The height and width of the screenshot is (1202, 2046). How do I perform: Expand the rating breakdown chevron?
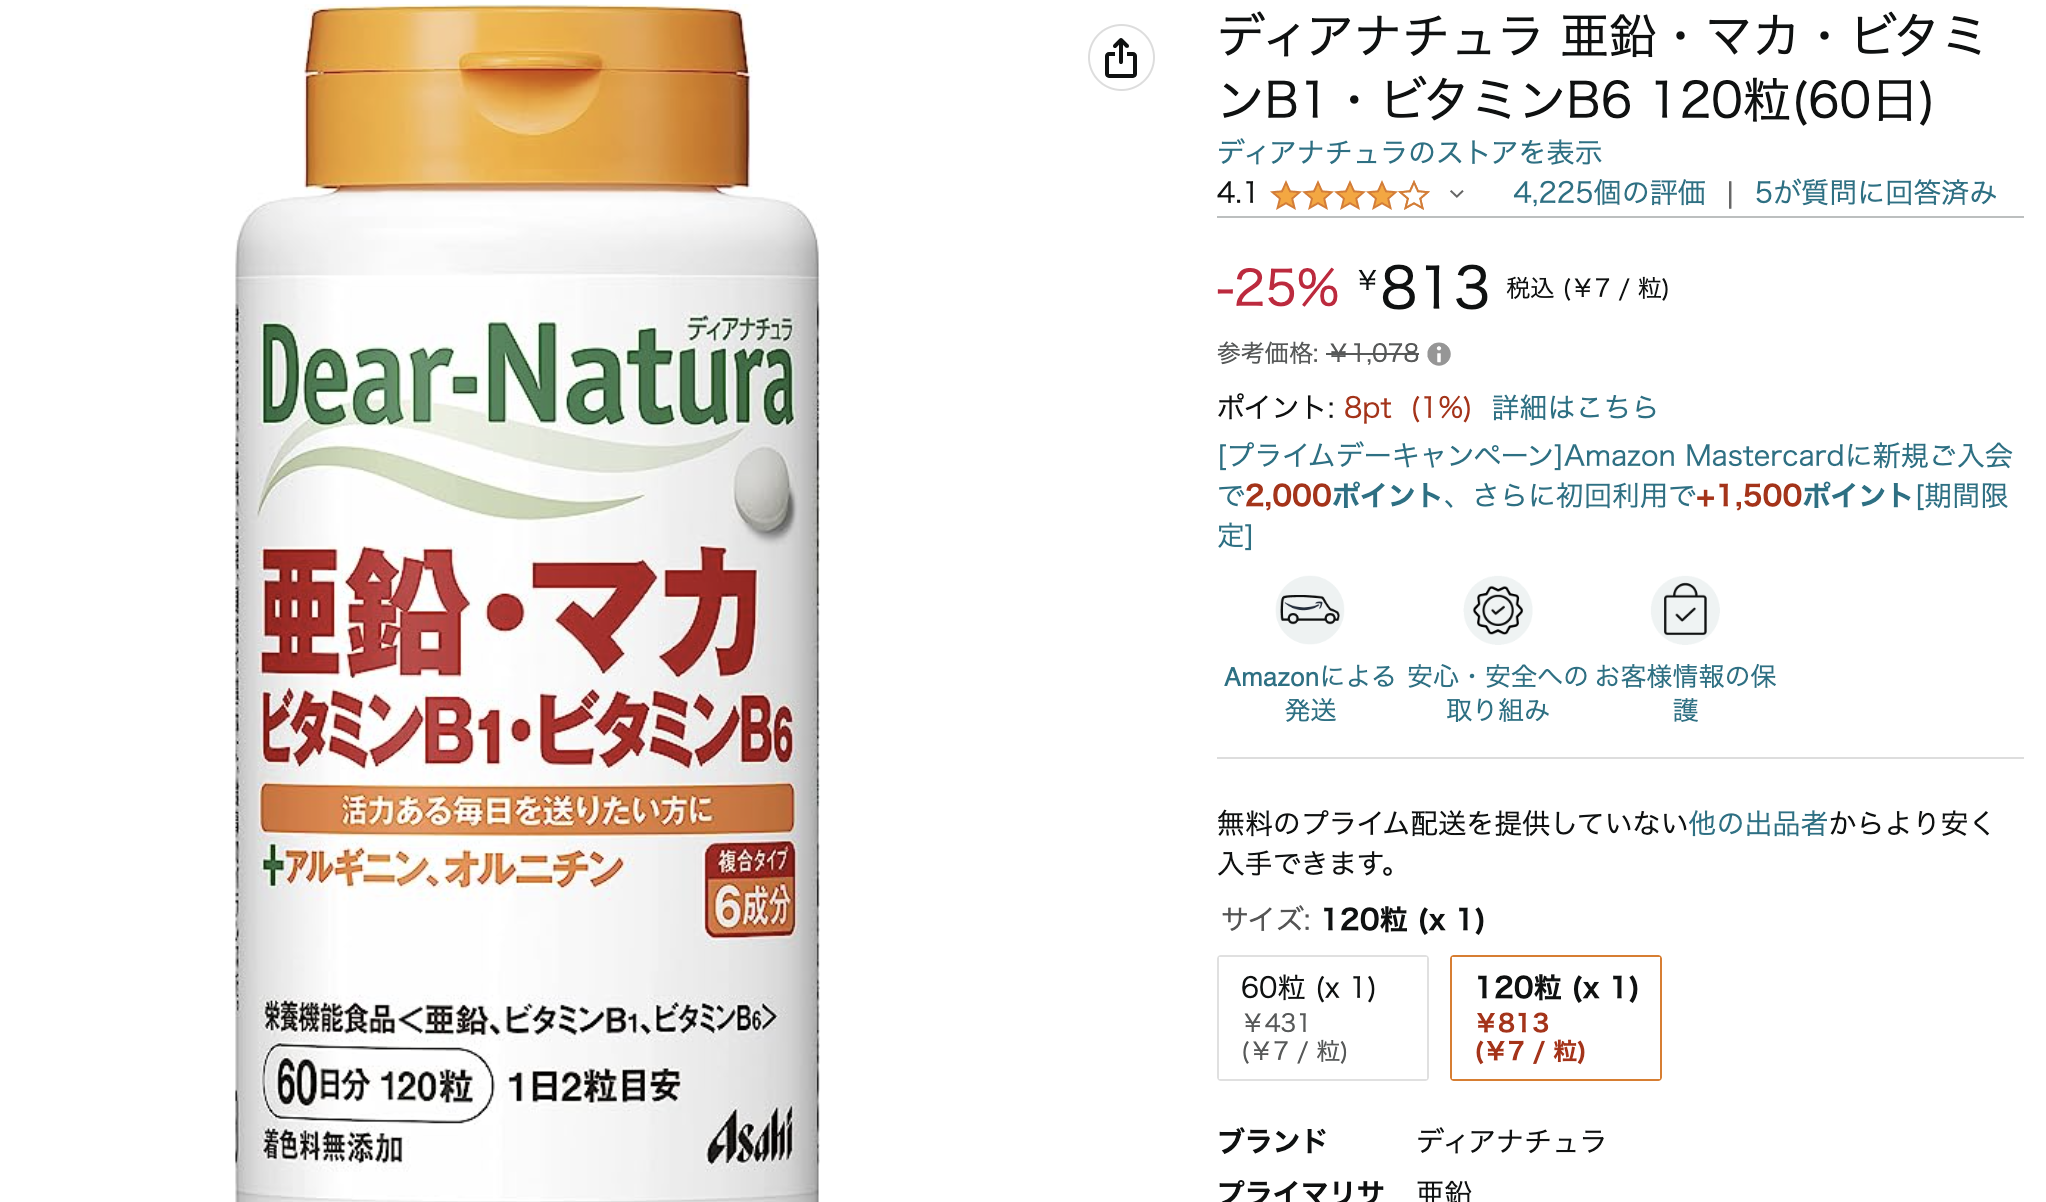(x=1457, y=194)
